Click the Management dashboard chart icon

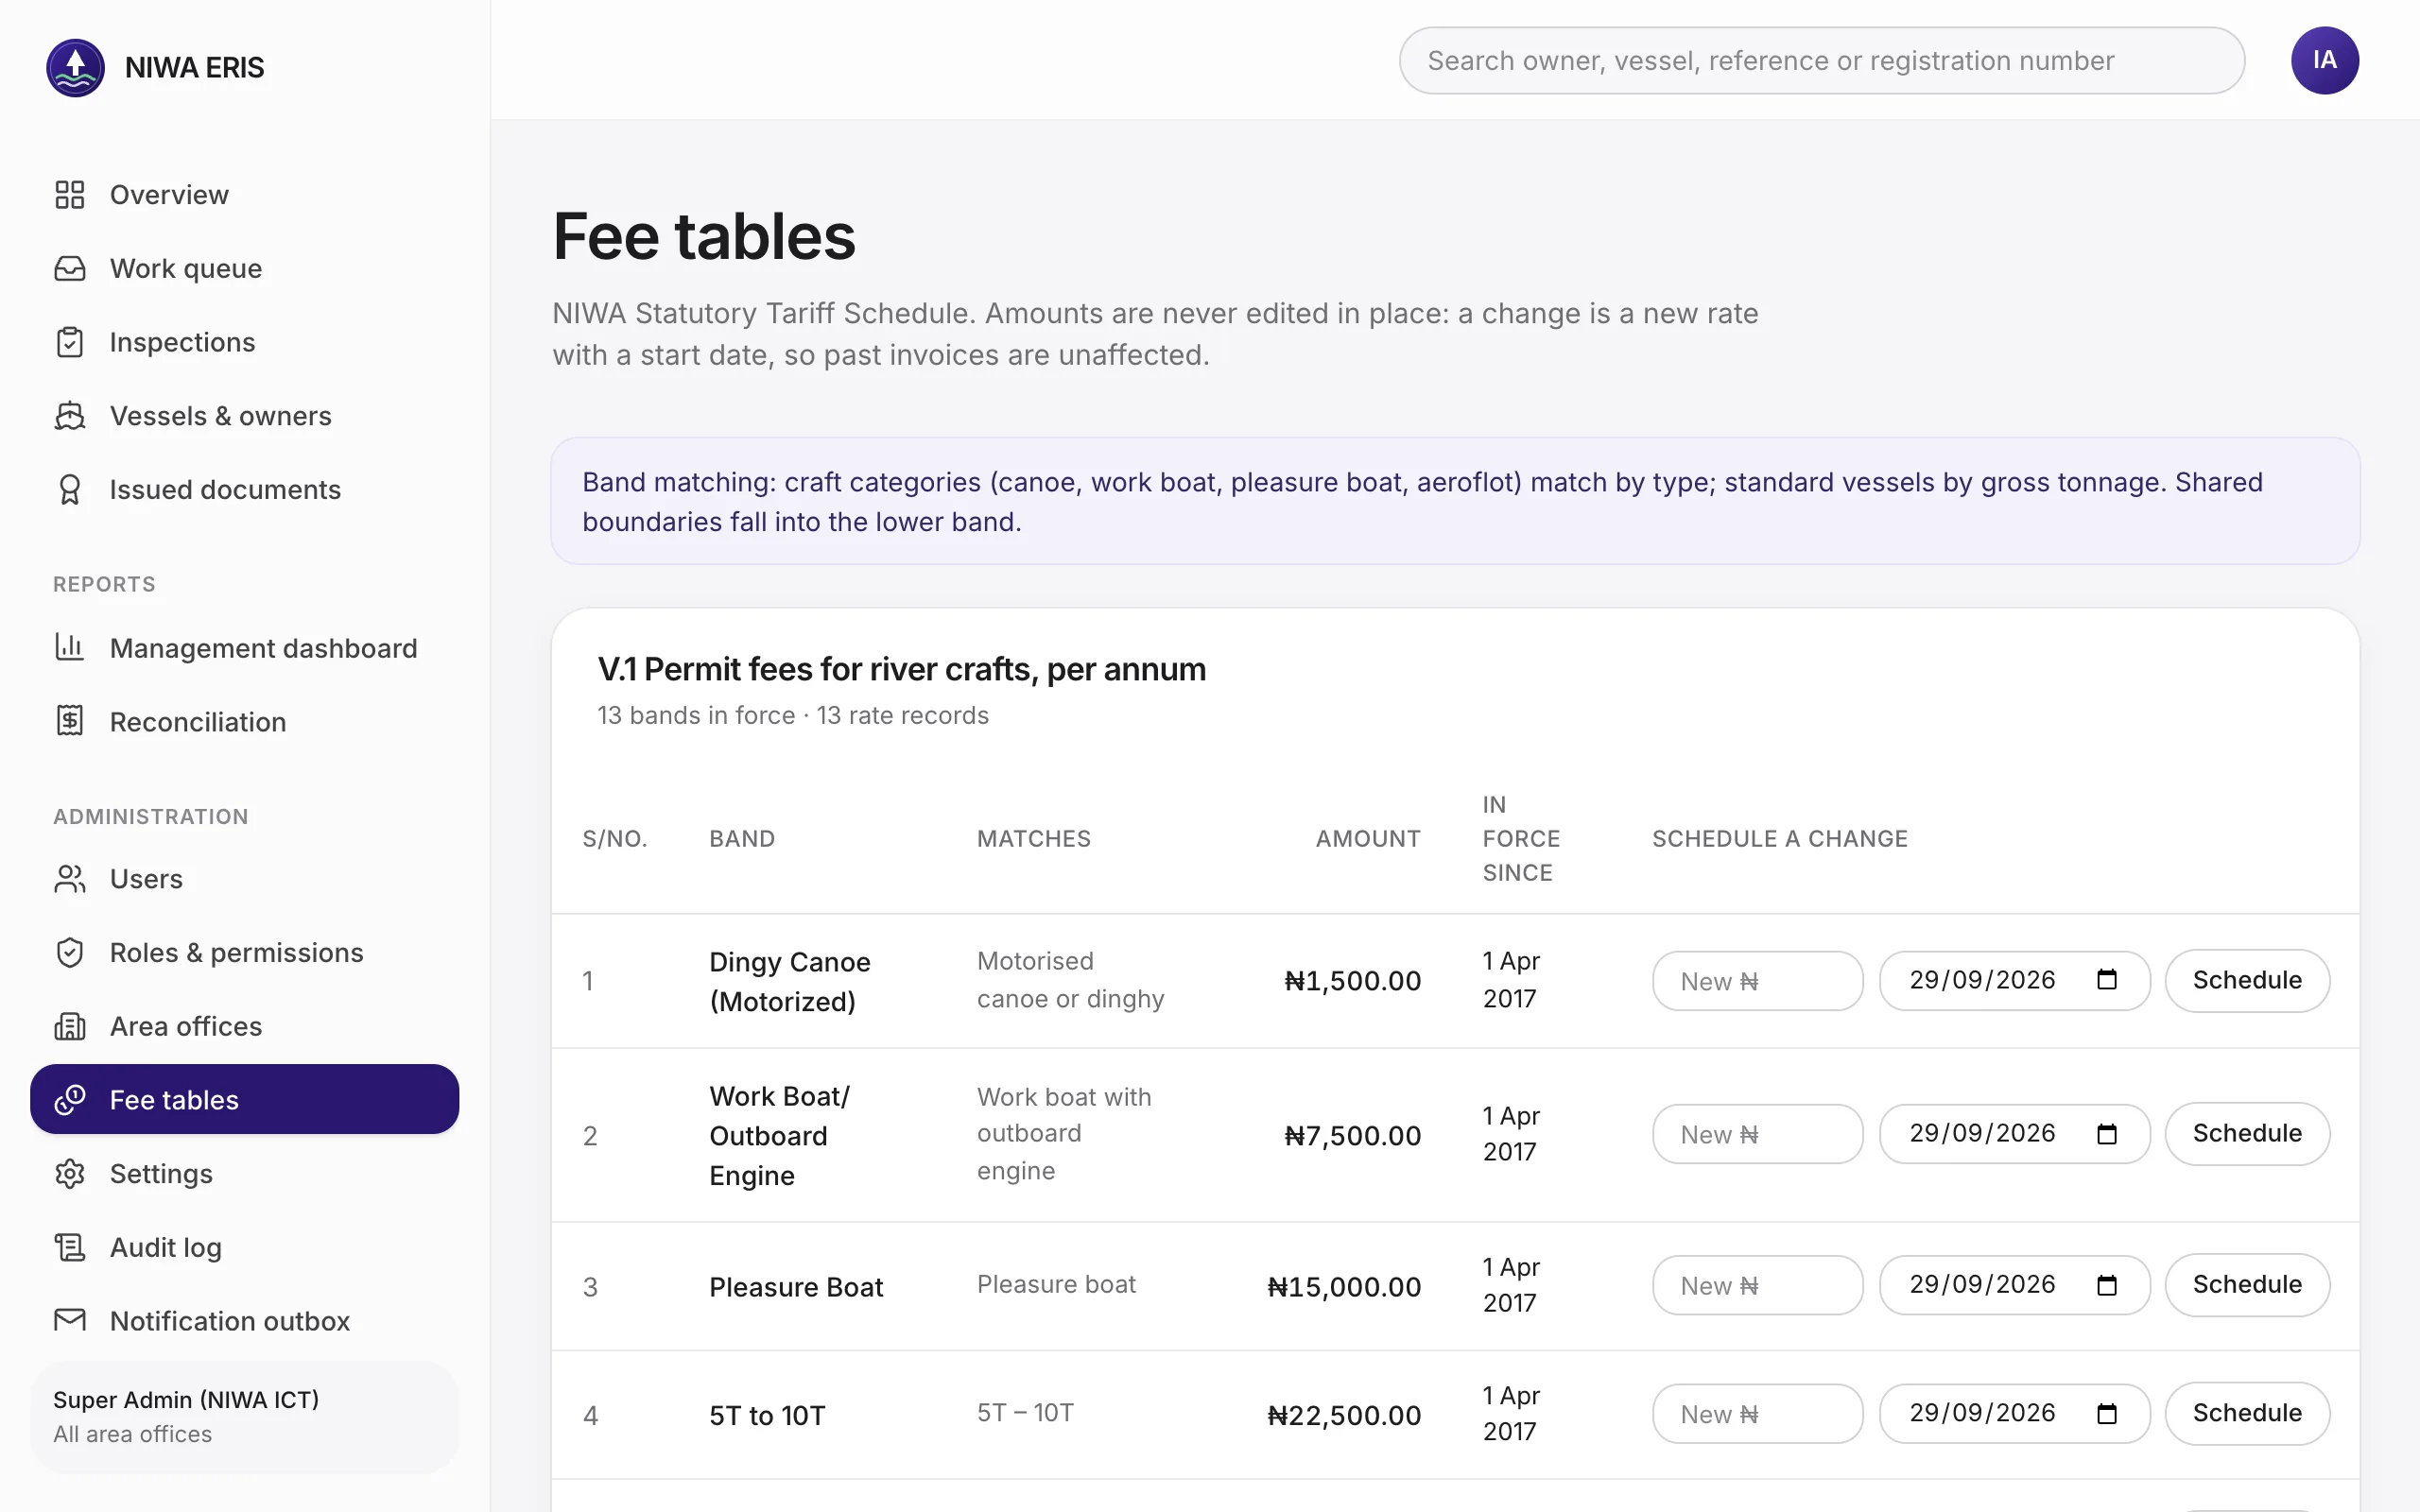coord(70,648)
